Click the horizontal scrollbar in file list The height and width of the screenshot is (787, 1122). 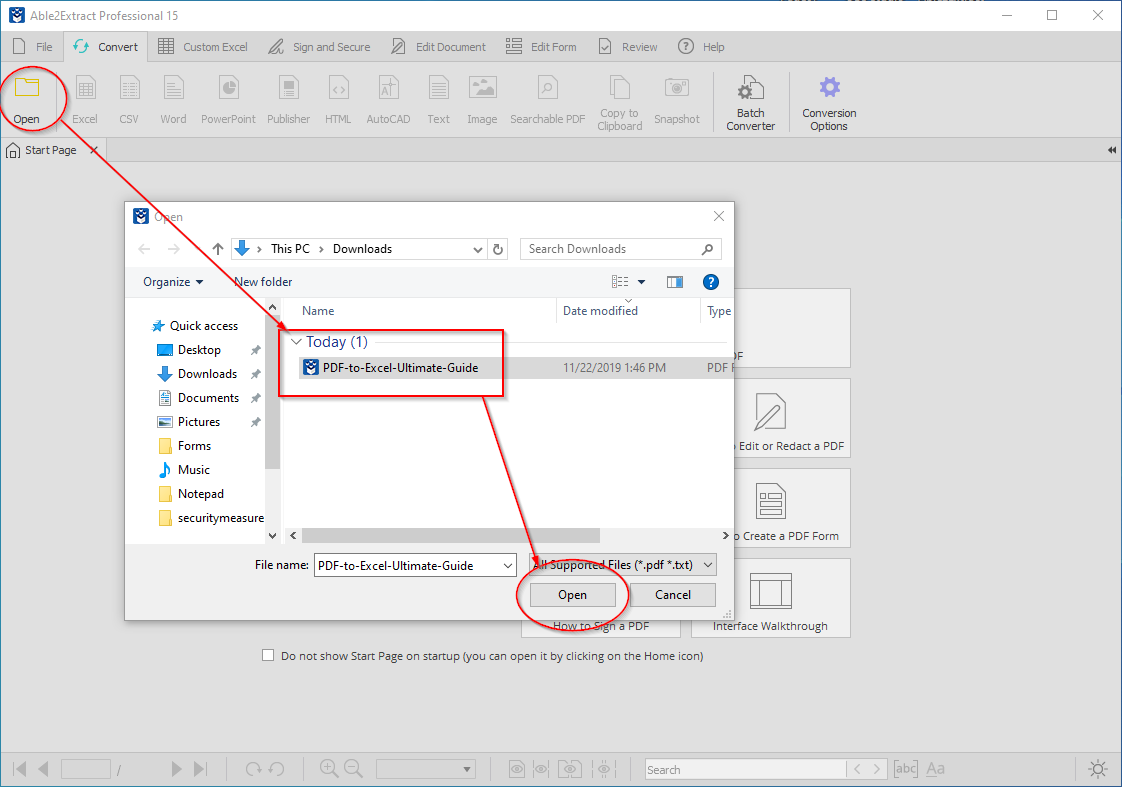click(x=451, y=535)
